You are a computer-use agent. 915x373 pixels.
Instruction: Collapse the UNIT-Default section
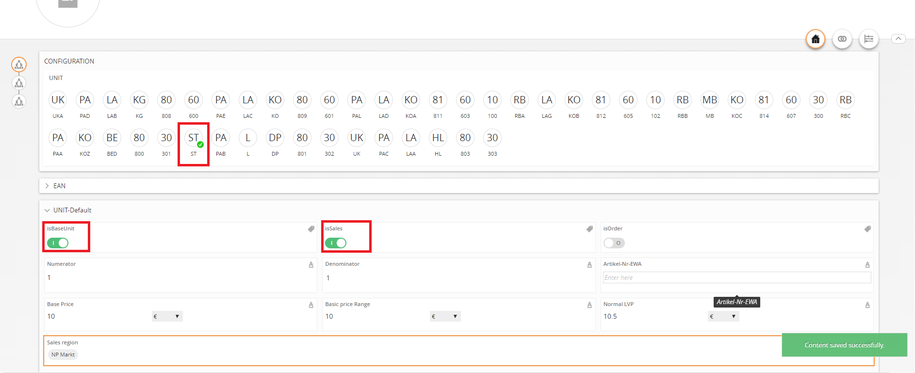tap(47, 210)
